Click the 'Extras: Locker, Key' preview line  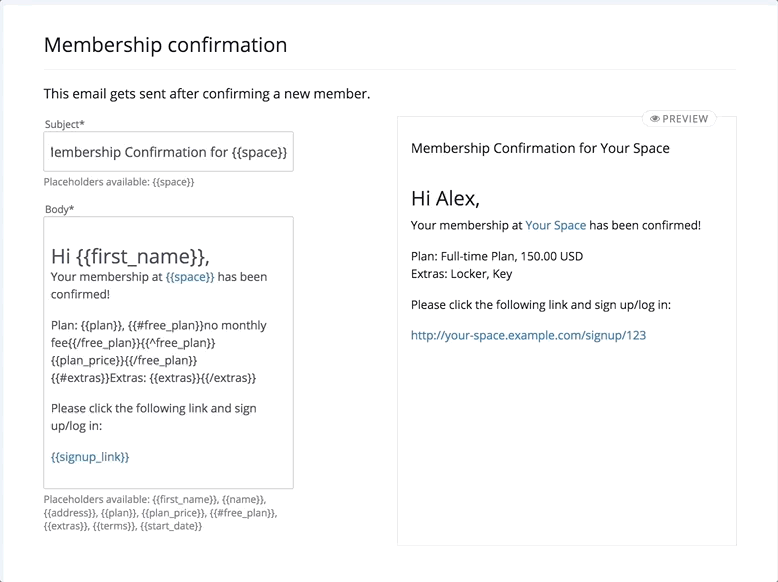(461, 273)
